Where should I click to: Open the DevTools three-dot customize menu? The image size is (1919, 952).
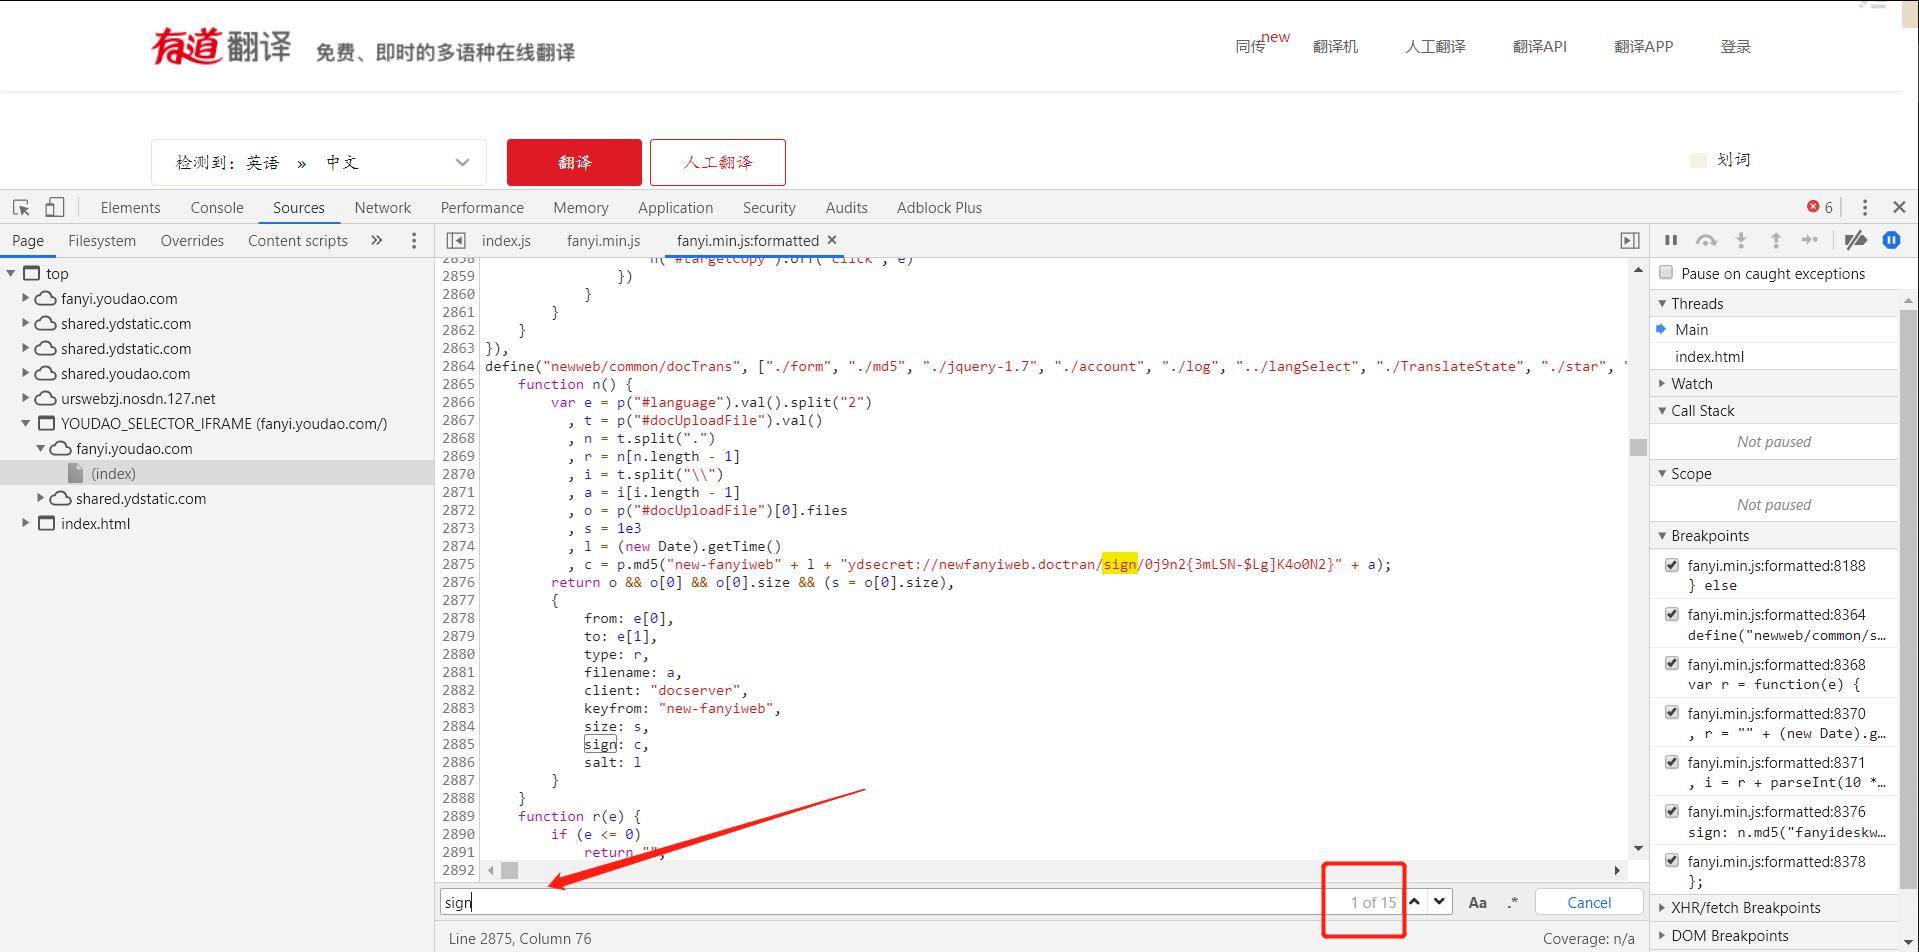pos(1864,207)
